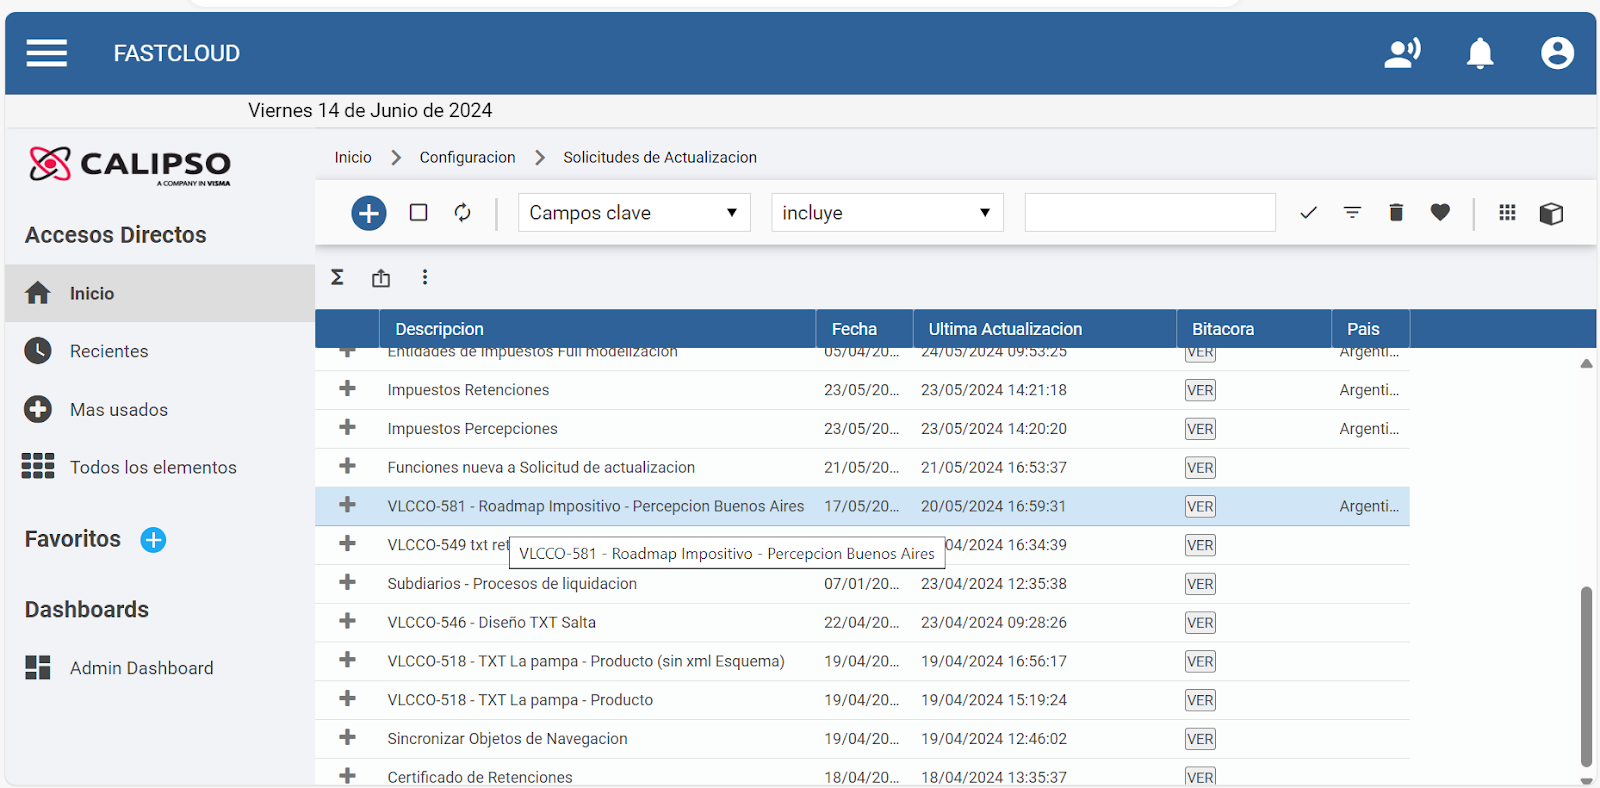1600x788 pixels.
Task: Click date 21/05/2024 16:53:37 cell
Action: click(x=994, y=467)
